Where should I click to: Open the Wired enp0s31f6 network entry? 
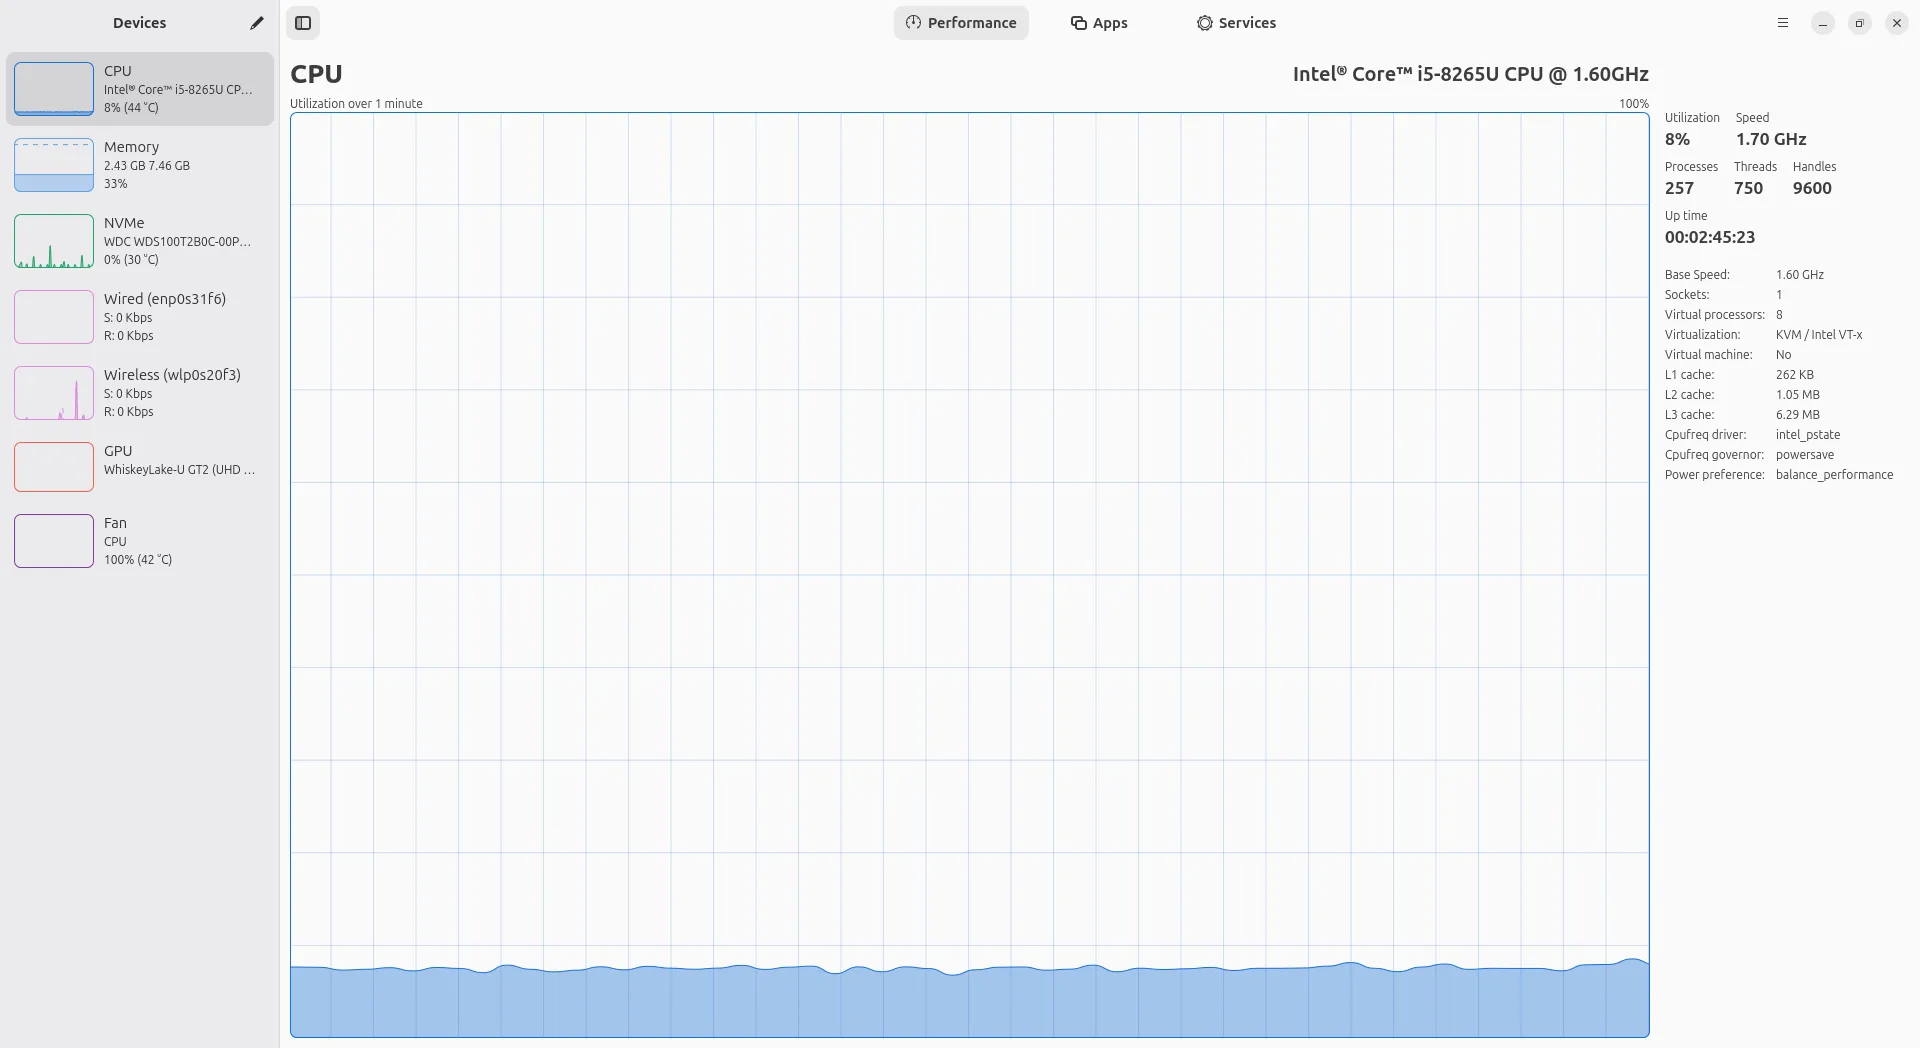tap(140, 317)
